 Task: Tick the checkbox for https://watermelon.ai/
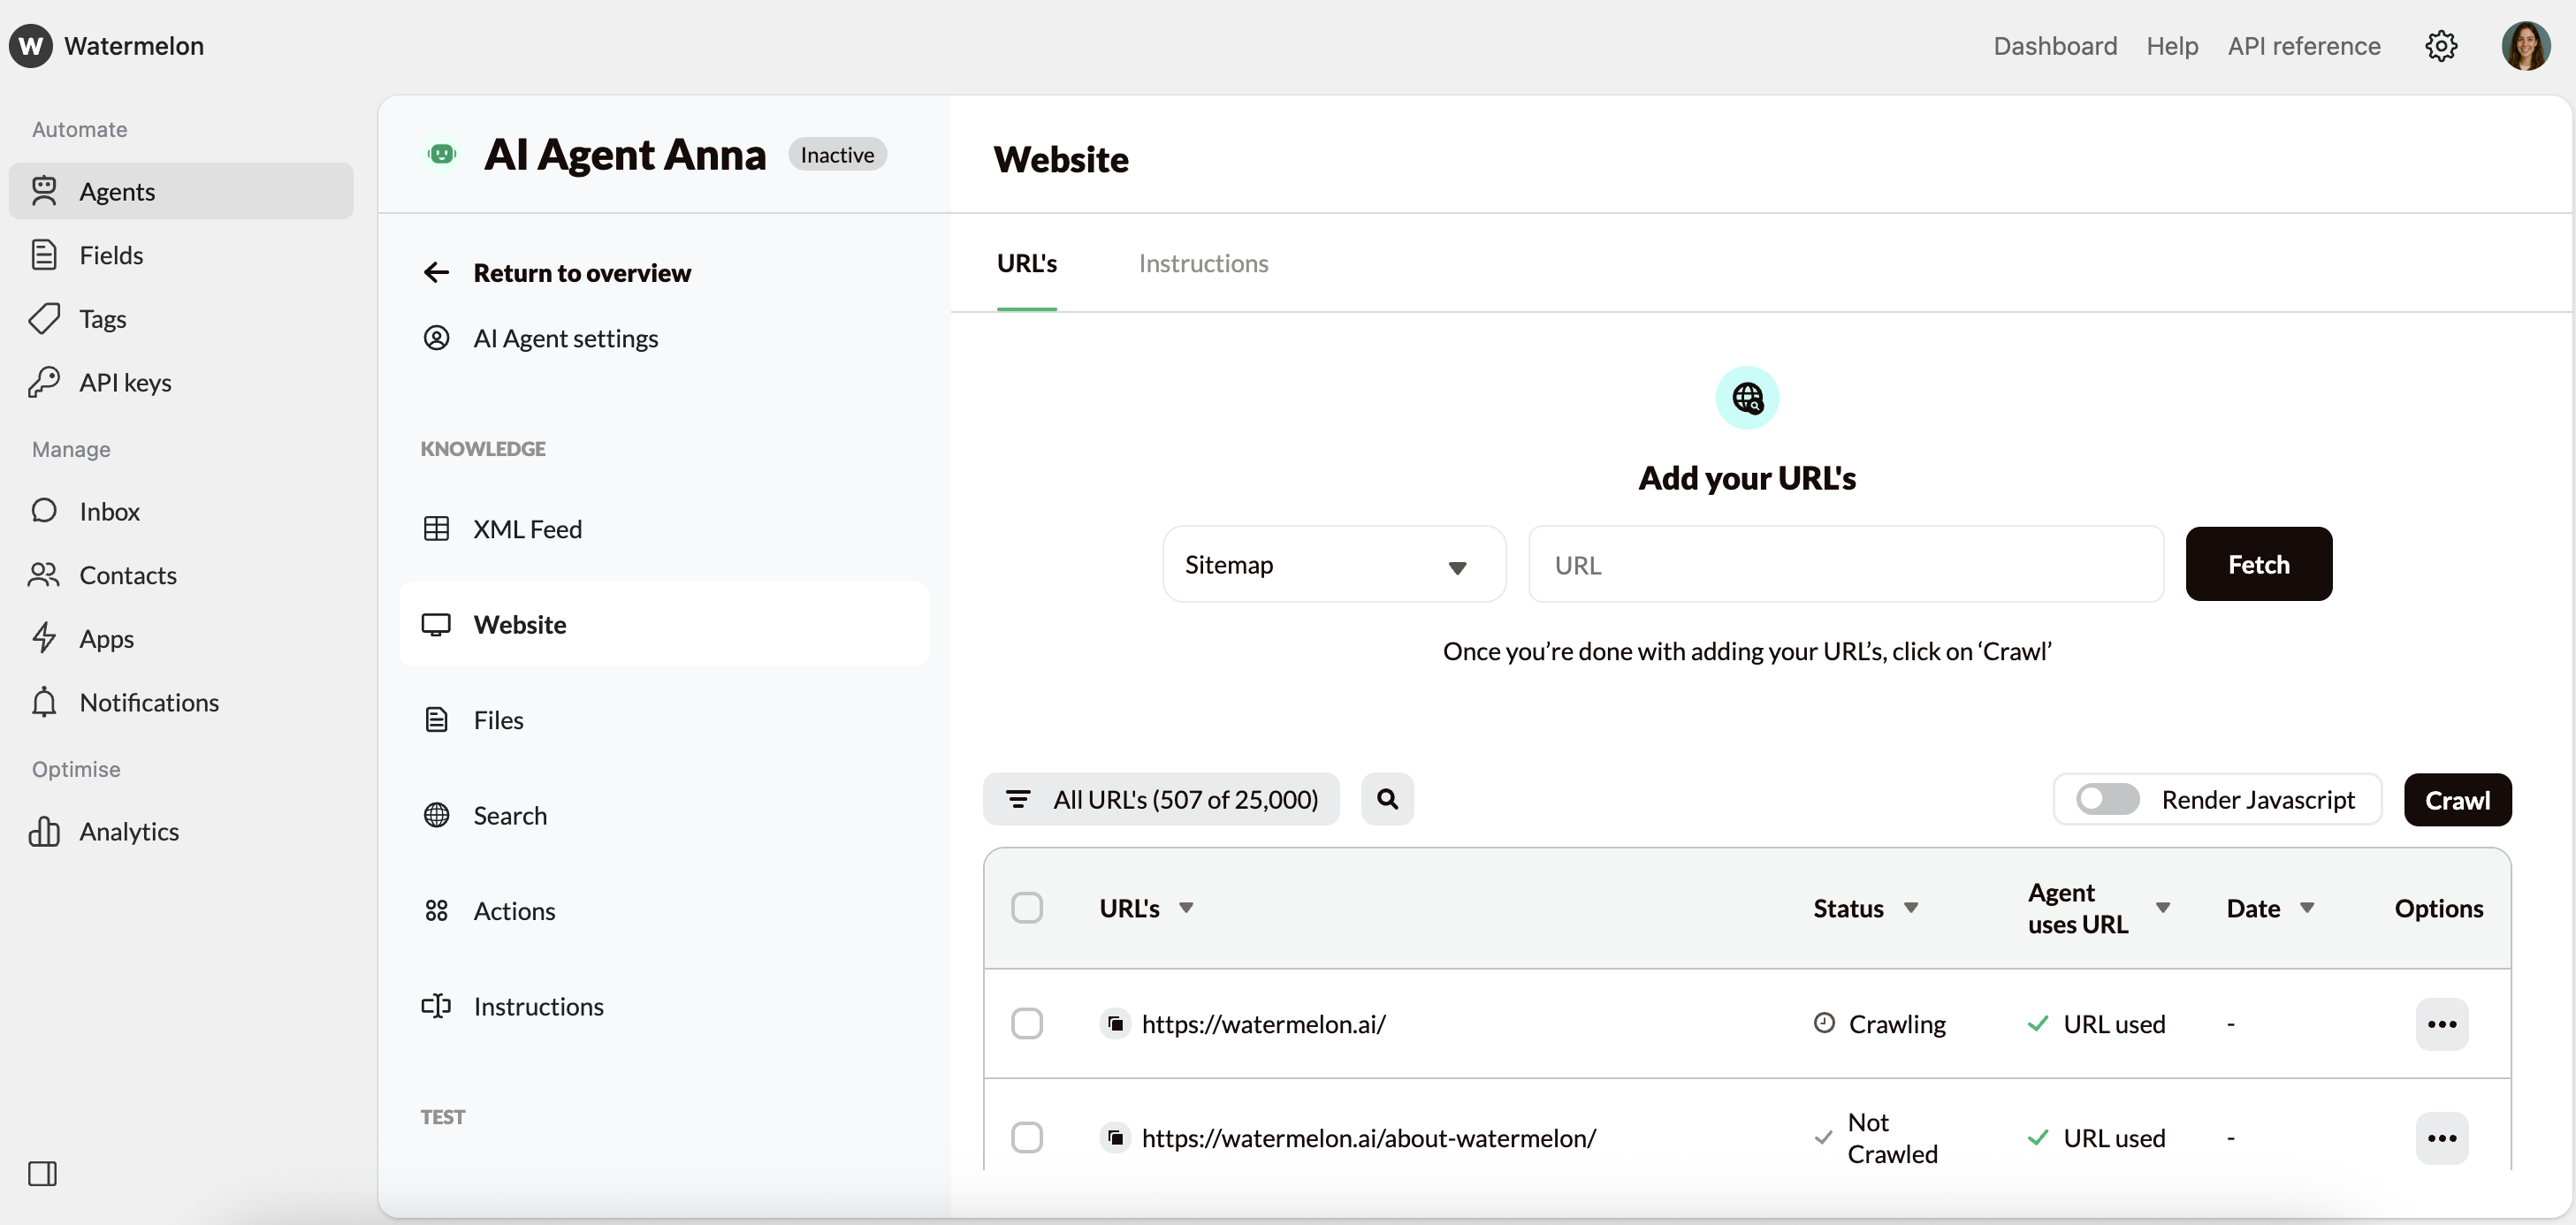coord(1027,1024)
